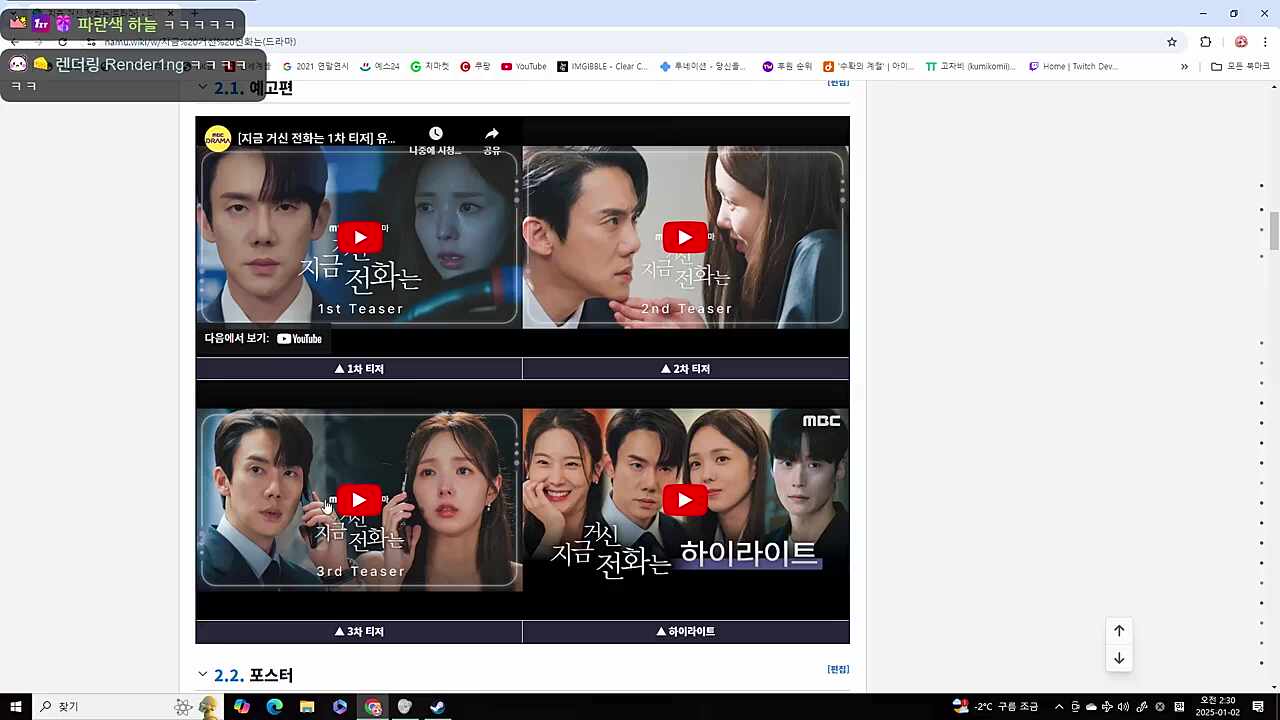Collapse the 2.2. 포스터 section chevron
The height and width of the screenshot is (720, 1280).
[x=203, y=675]
